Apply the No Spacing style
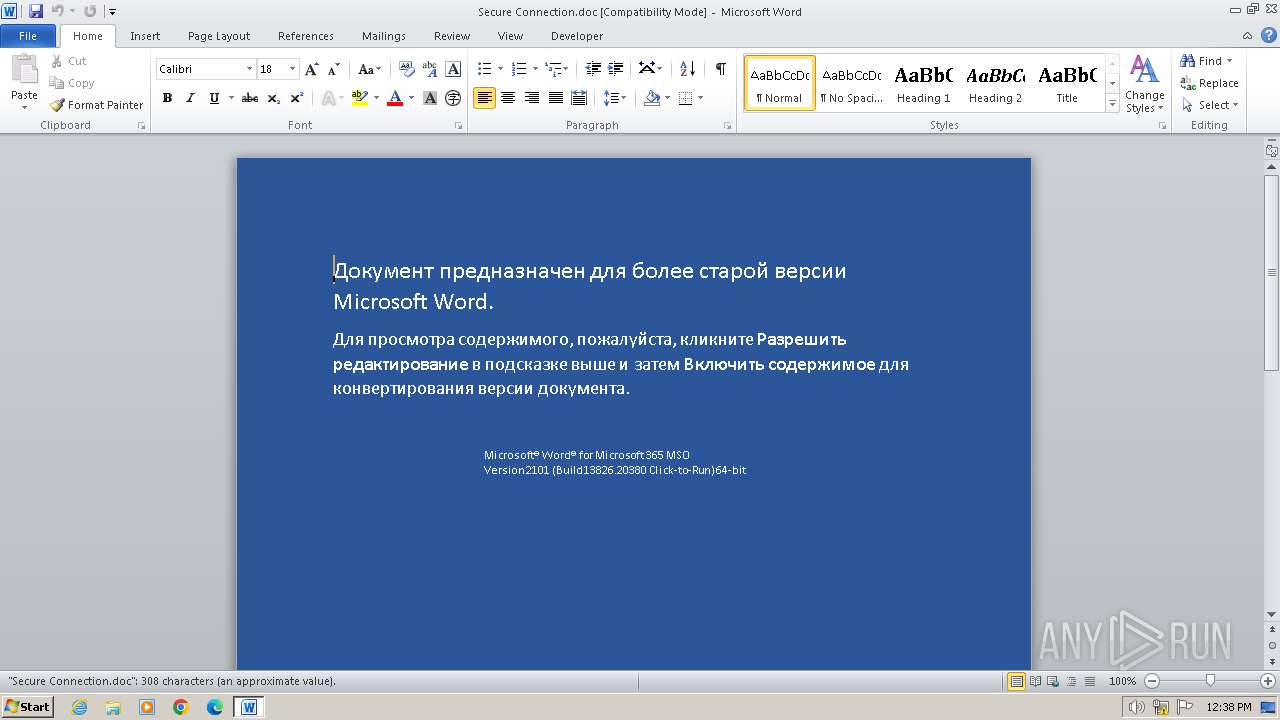Image resolution: width=1280 pixels, height=720 pixels. (851, 83)
